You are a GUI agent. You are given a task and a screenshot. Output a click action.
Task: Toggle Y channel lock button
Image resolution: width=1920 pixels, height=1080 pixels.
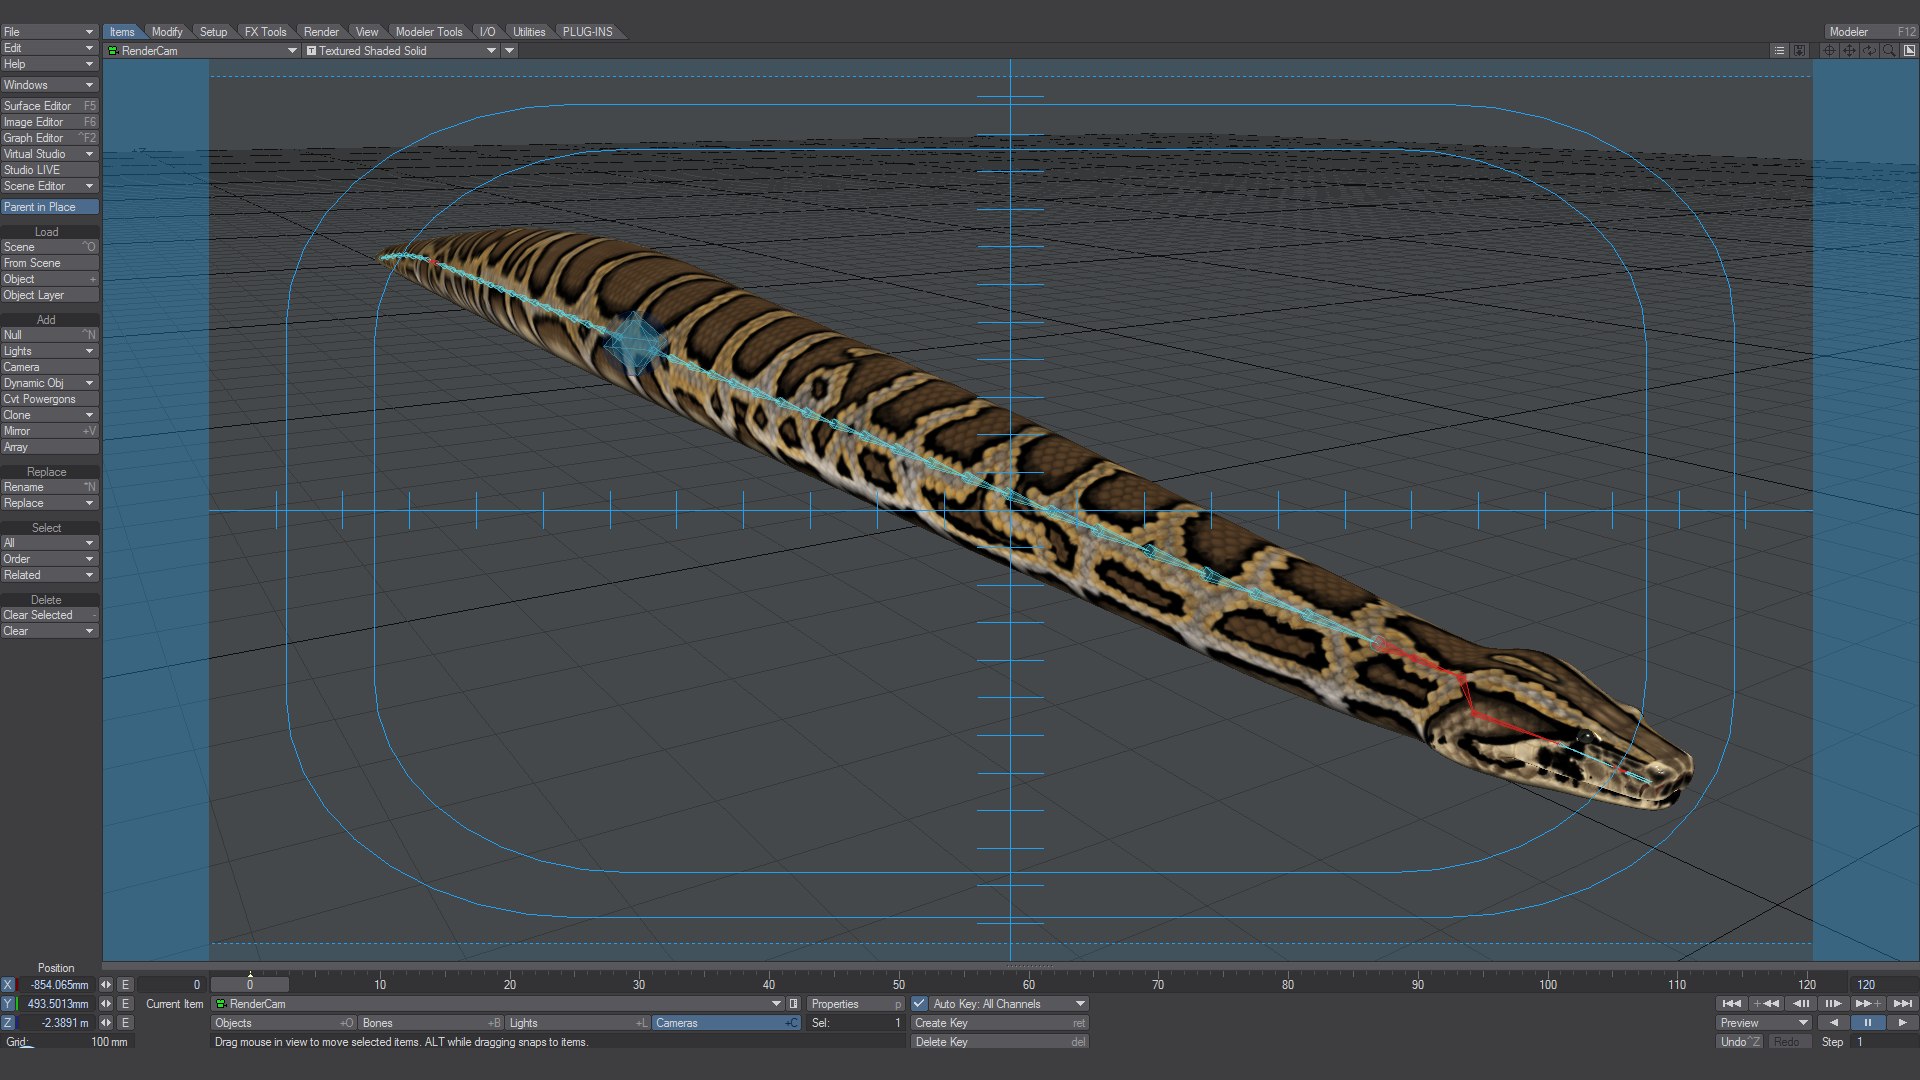(8, 1004)
